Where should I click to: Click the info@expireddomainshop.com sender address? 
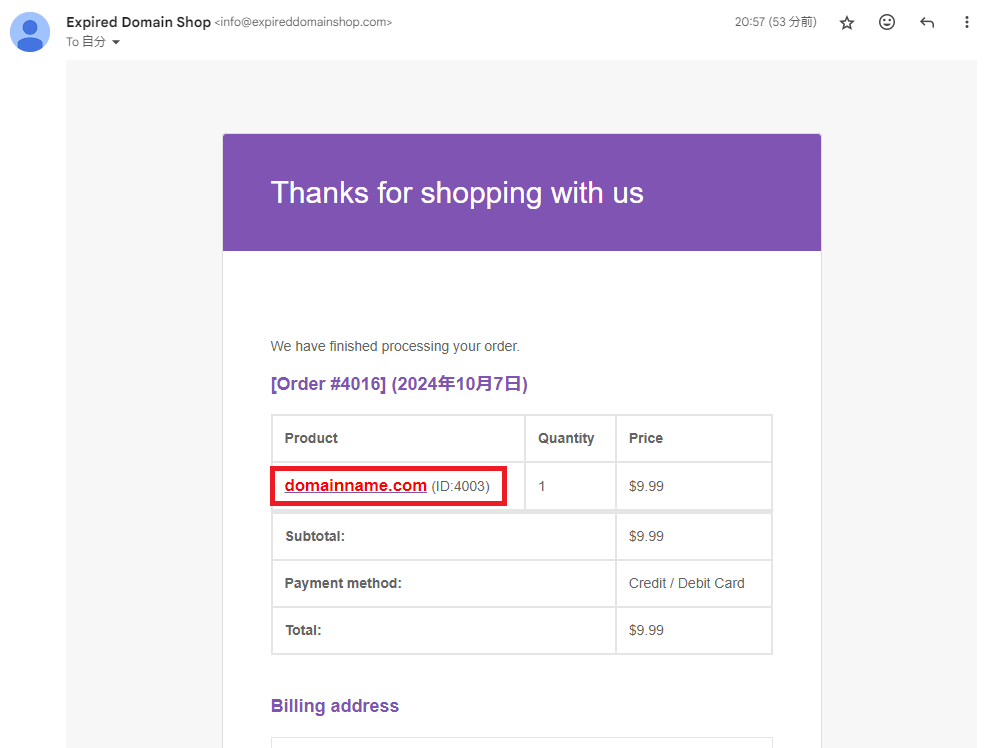(x=303, y=22)
